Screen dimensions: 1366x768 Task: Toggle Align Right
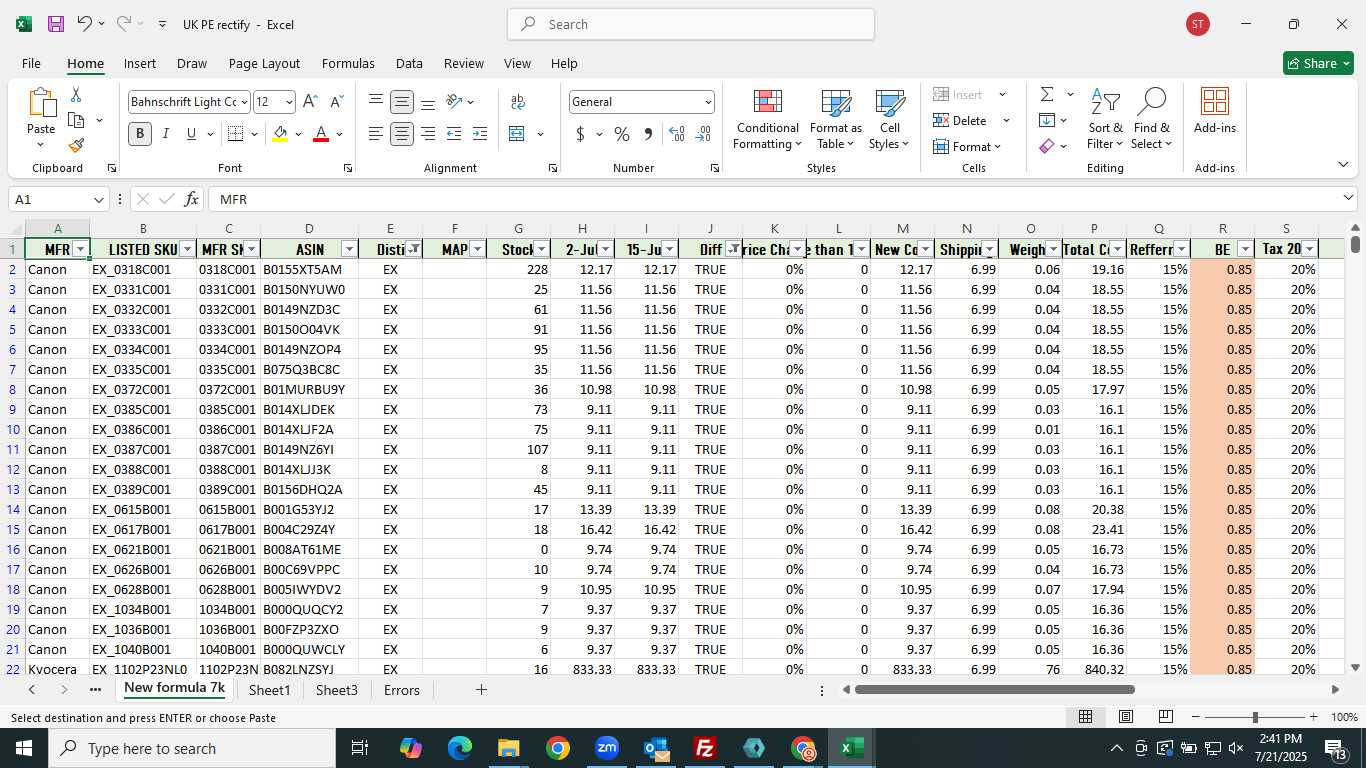pyautogui.click(x=428, y=134)
